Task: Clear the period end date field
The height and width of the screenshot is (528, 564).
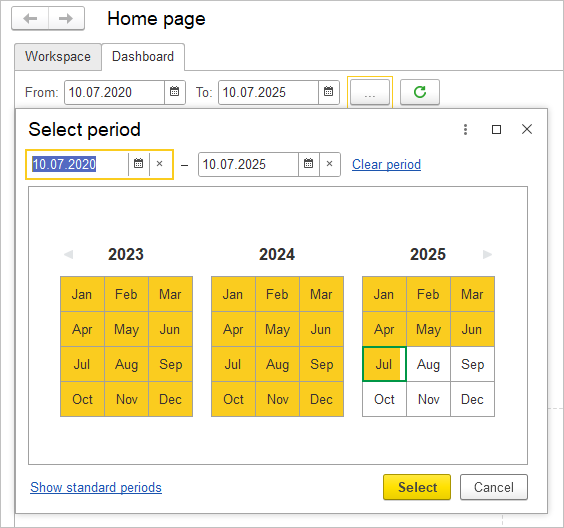Action: coord(329,164)
